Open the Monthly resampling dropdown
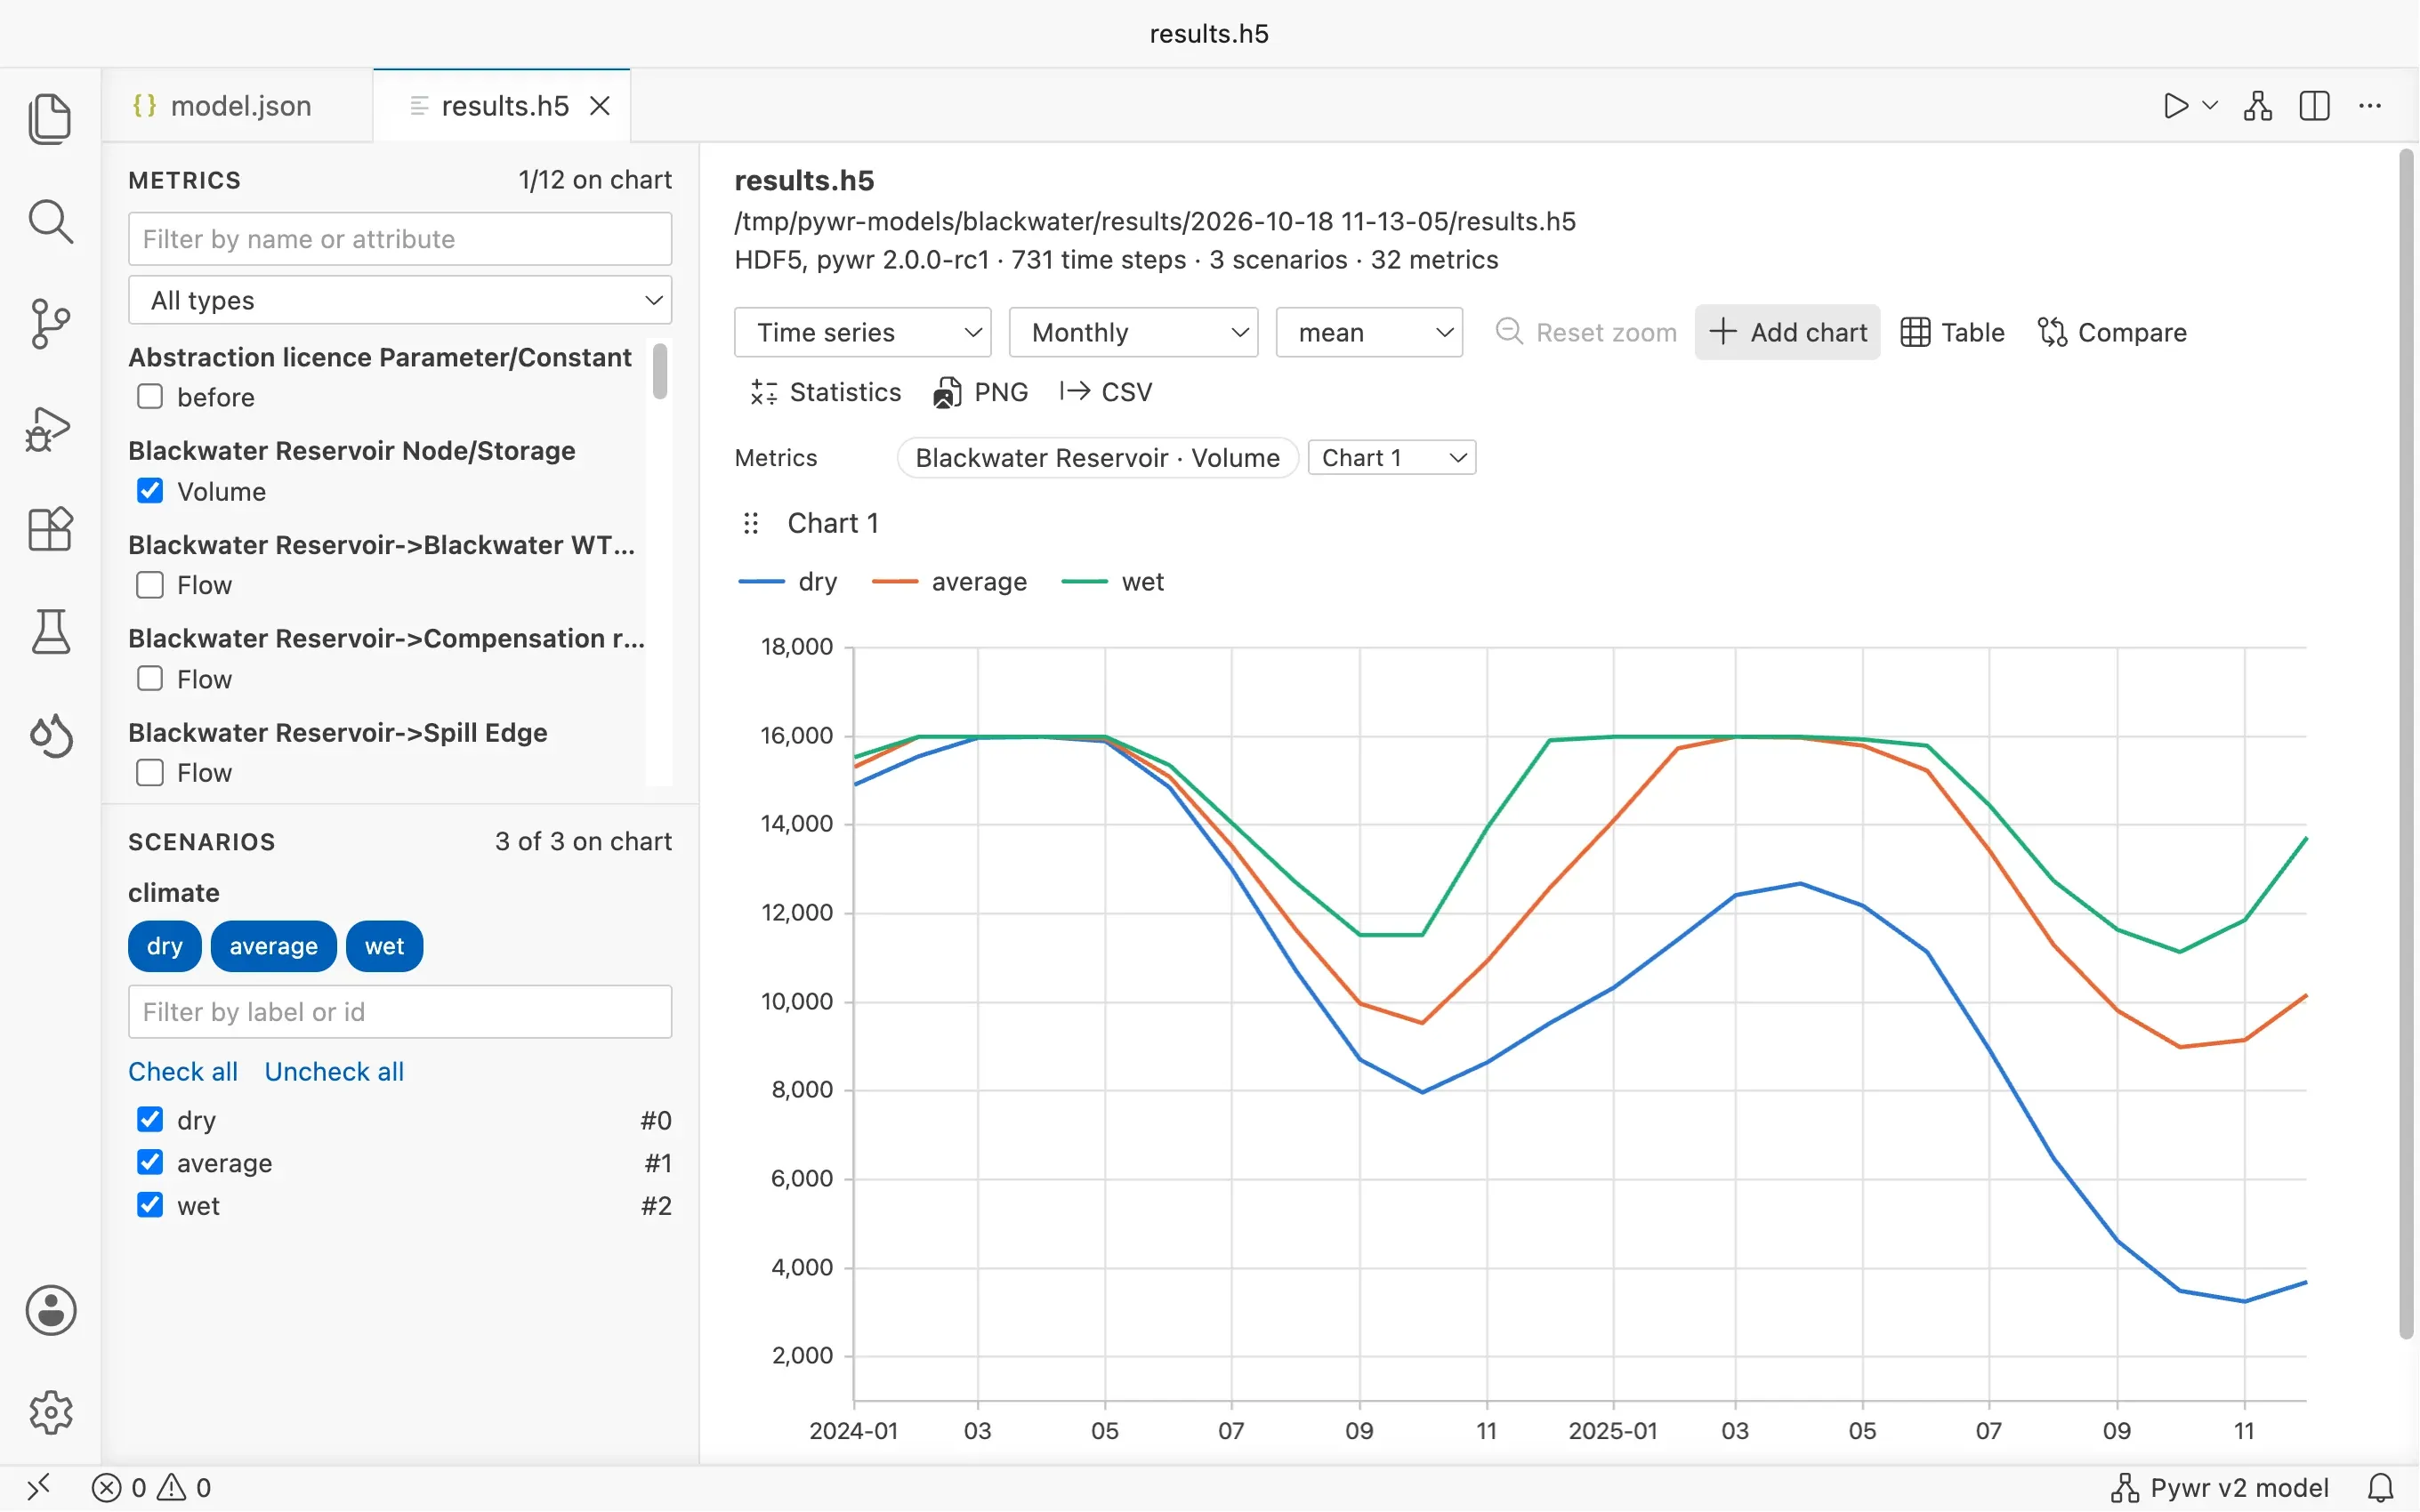Image resolution: width=2420 pixels, height=1512 pixels. pyautogui.click(x=1133, y=332)
